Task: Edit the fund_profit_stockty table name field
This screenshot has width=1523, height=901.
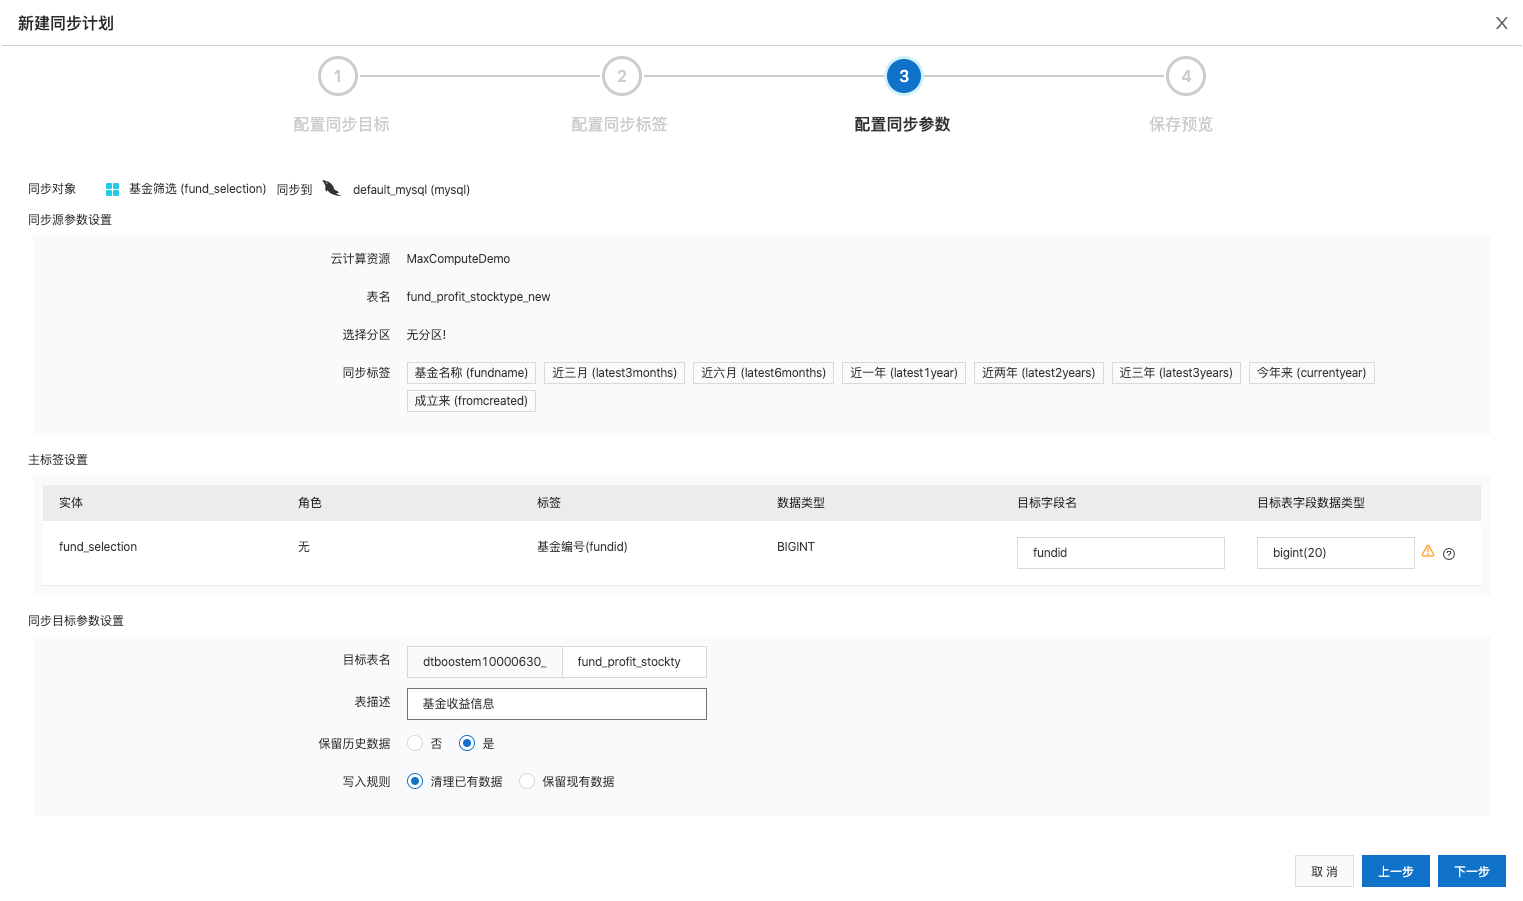Action: point(634,662)
